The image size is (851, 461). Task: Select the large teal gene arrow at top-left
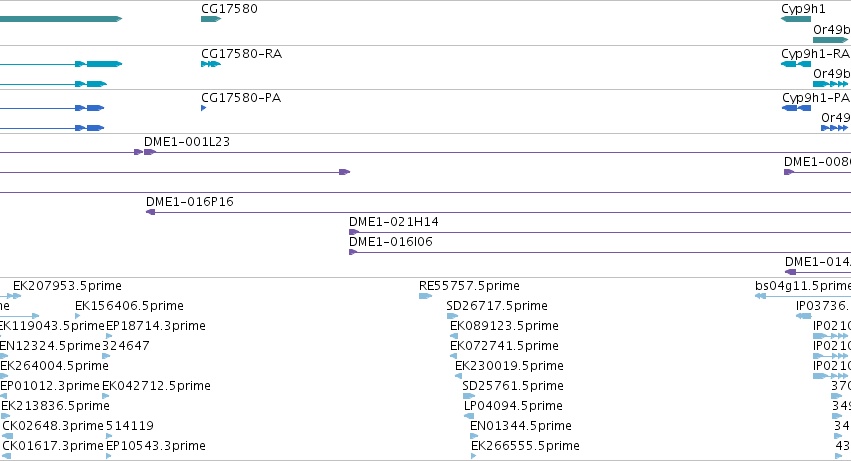[60, 19]
